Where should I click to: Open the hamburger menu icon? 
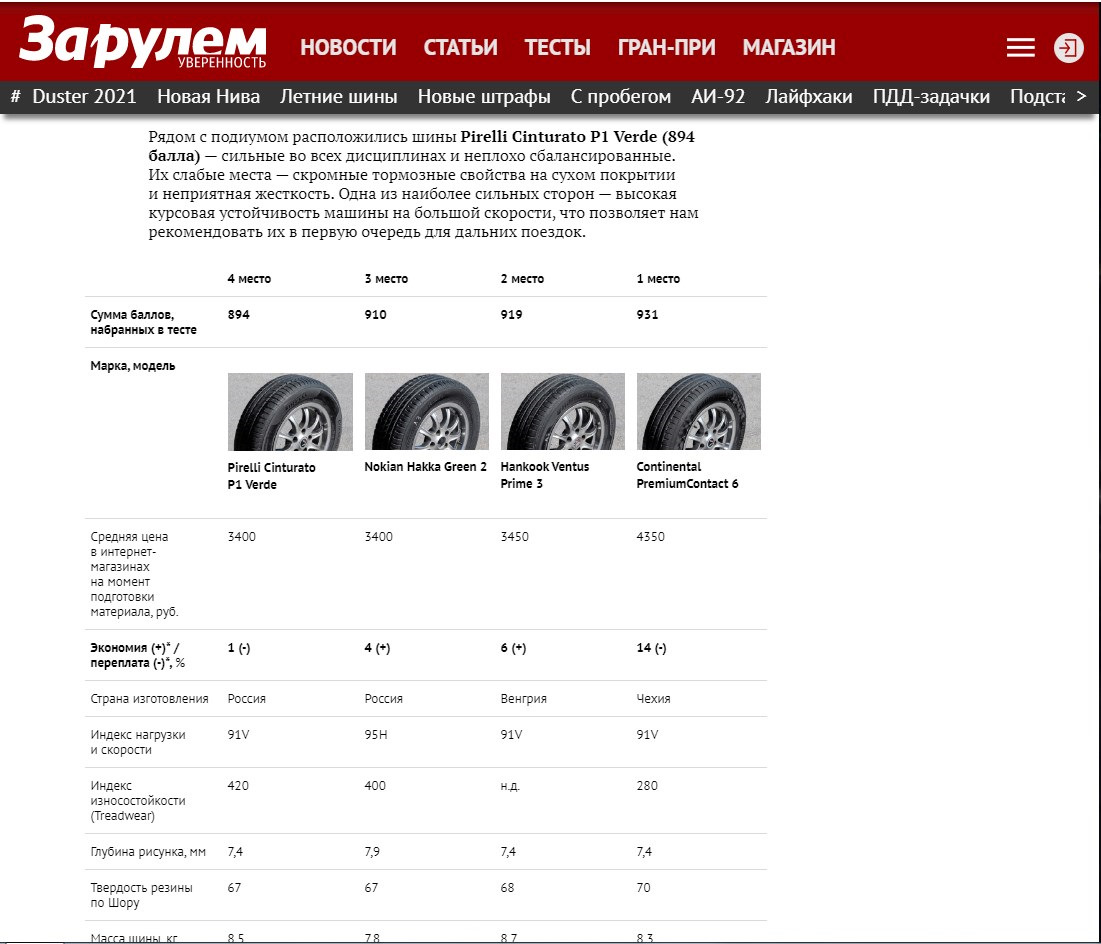(1020, 48)
